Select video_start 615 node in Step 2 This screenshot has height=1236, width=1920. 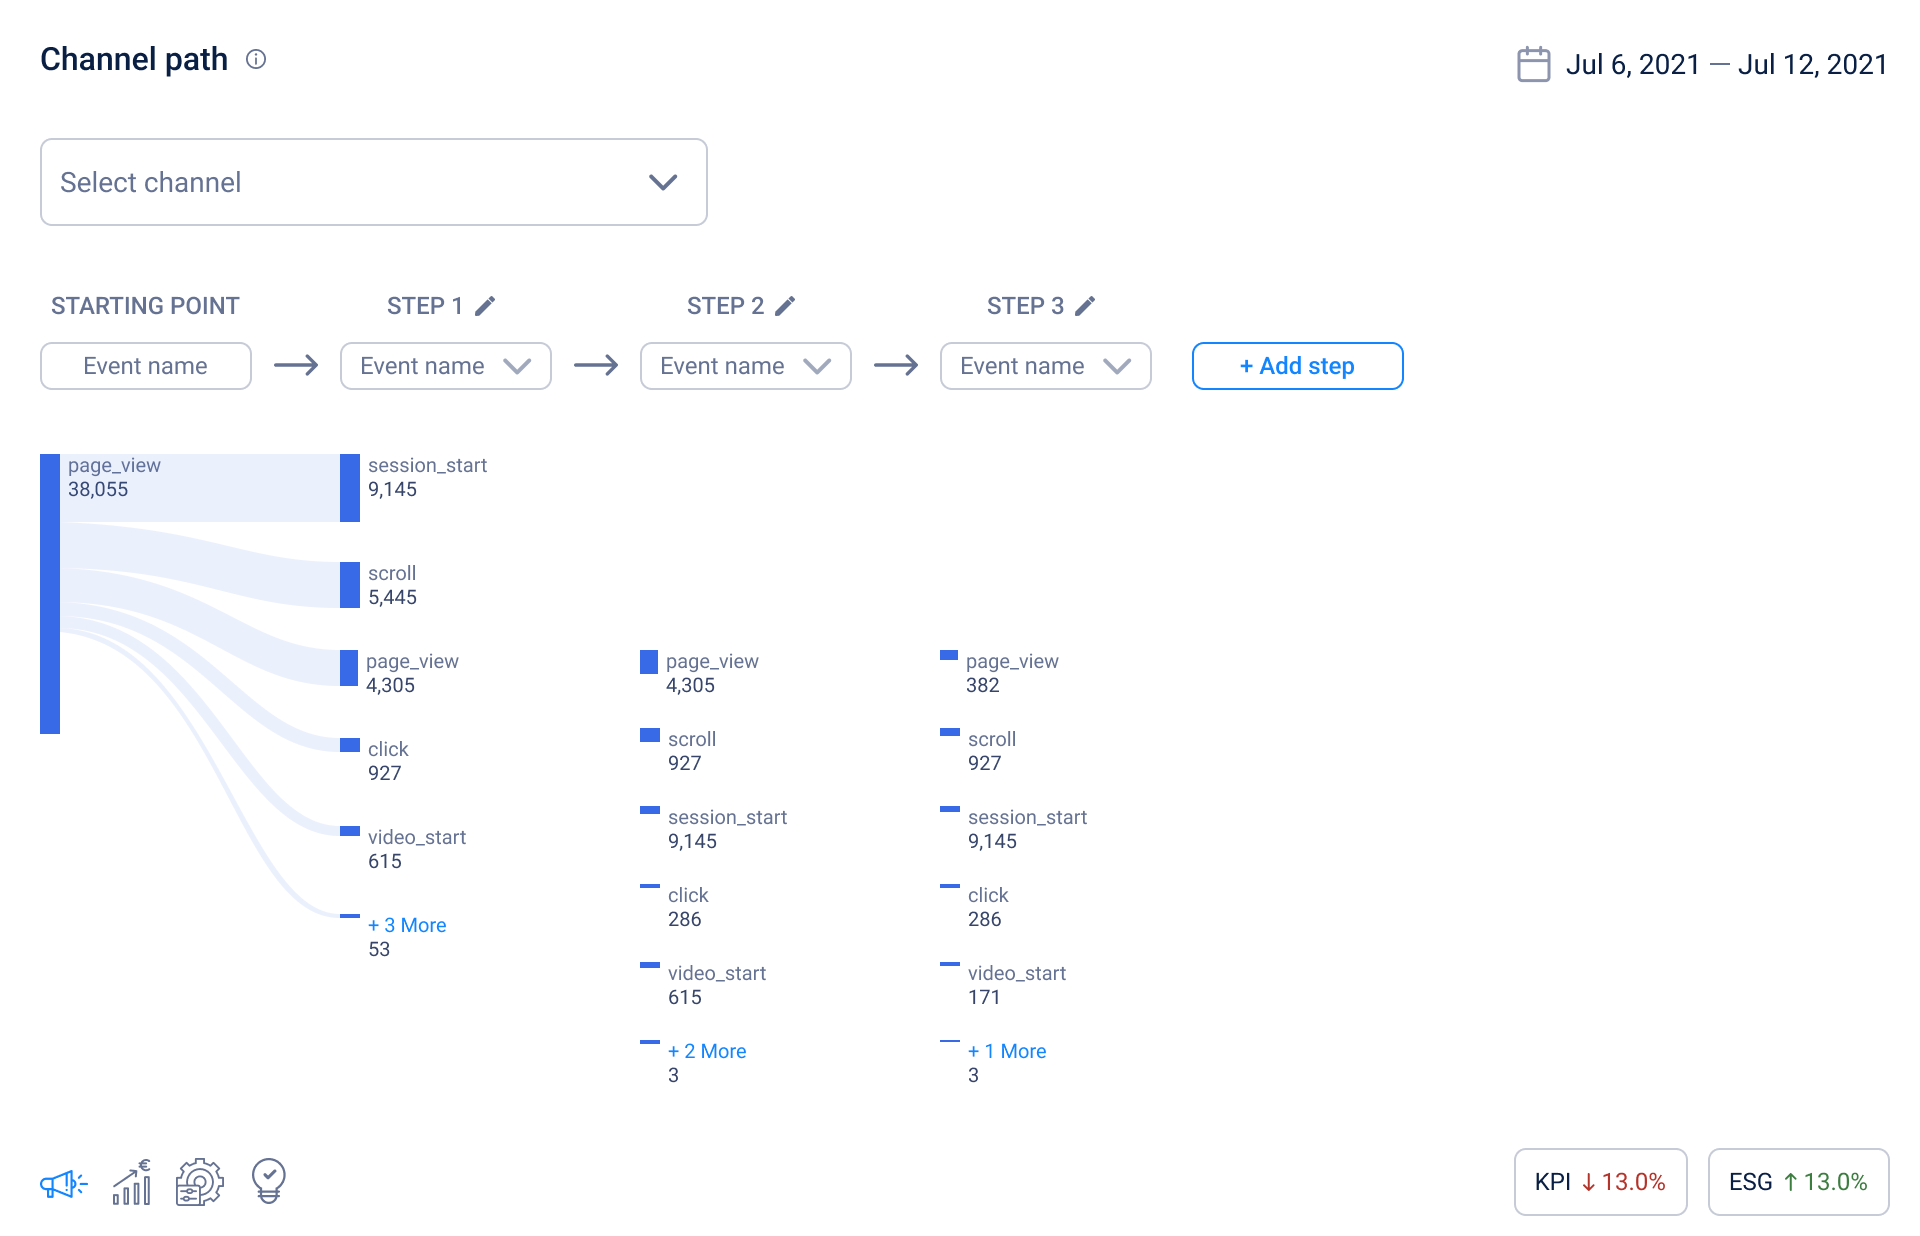tap(650, 965)
